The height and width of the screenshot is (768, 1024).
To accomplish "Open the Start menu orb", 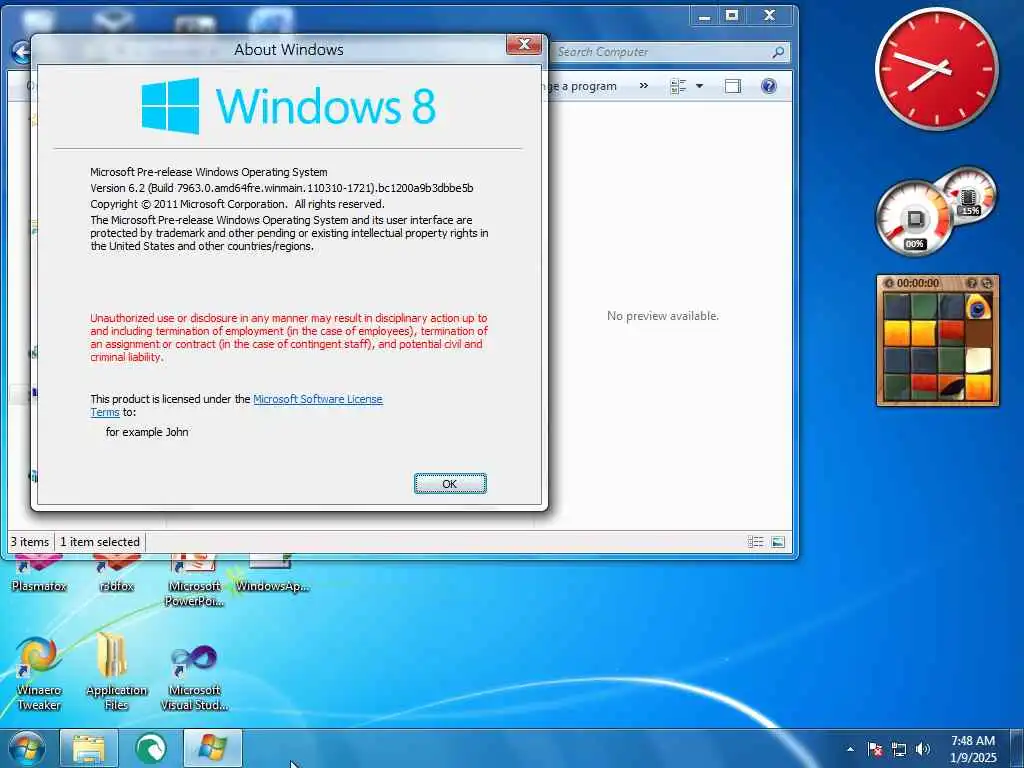I will tap(27, 748).
